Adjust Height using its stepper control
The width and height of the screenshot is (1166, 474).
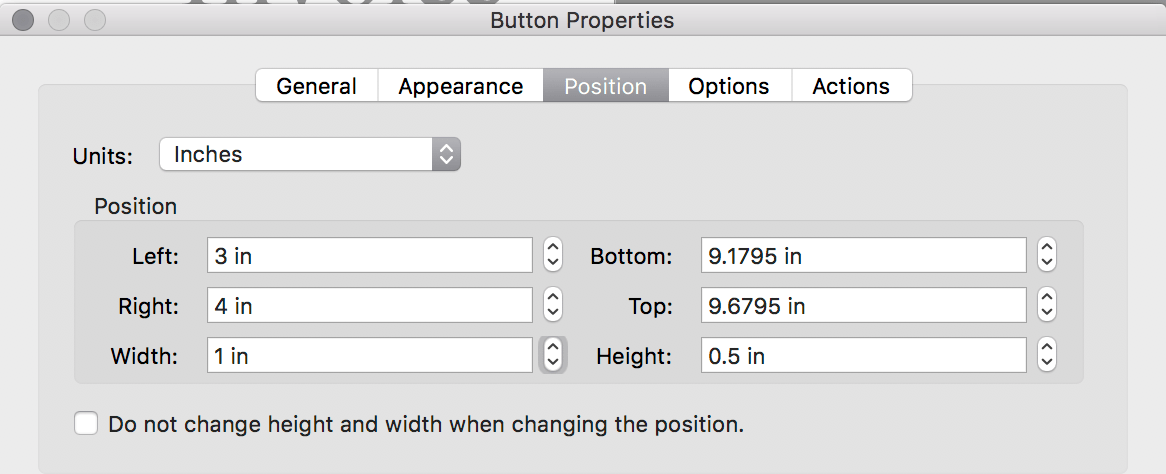[x=1047, y=355]
